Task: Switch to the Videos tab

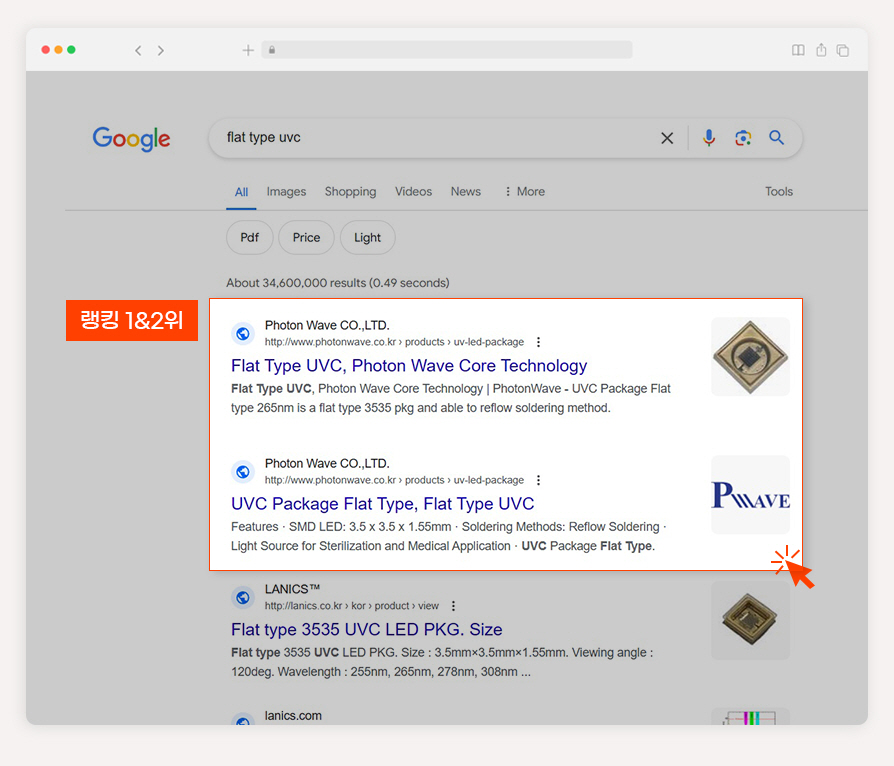Action: (413, 192)
